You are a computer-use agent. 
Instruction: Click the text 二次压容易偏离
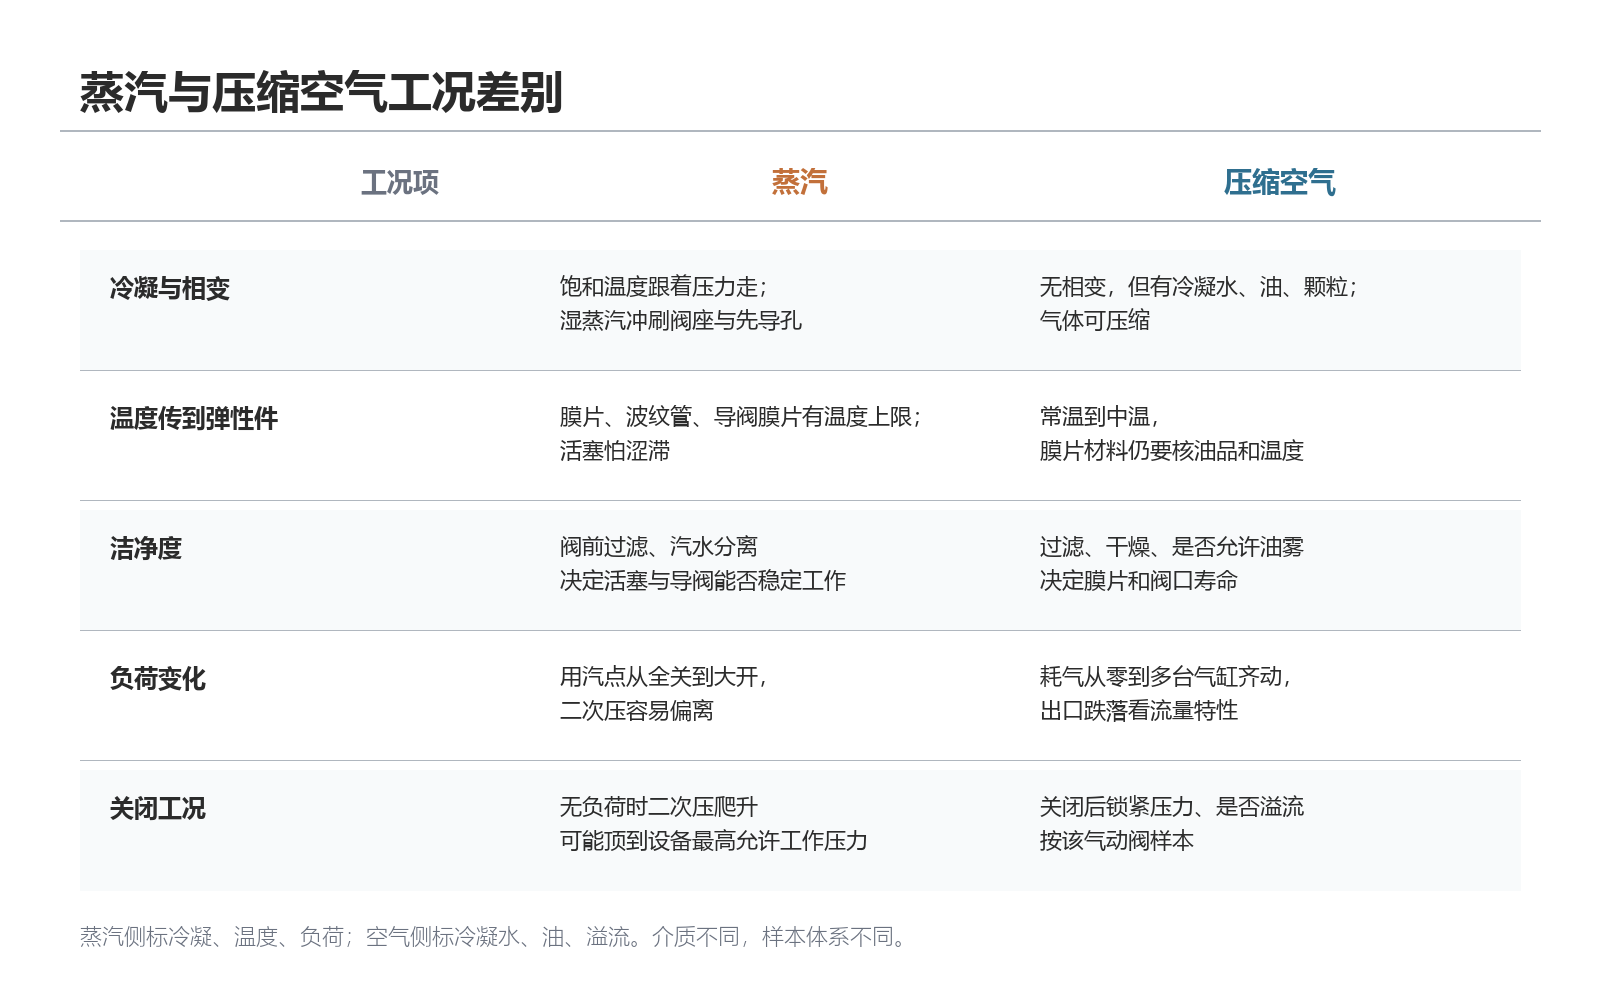[x=637, y=711]
